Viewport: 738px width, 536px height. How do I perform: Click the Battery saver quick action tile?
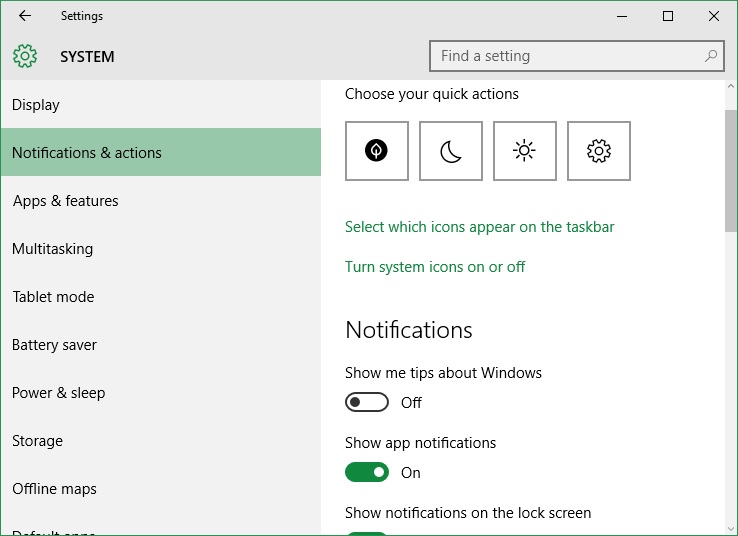point(377,151)
